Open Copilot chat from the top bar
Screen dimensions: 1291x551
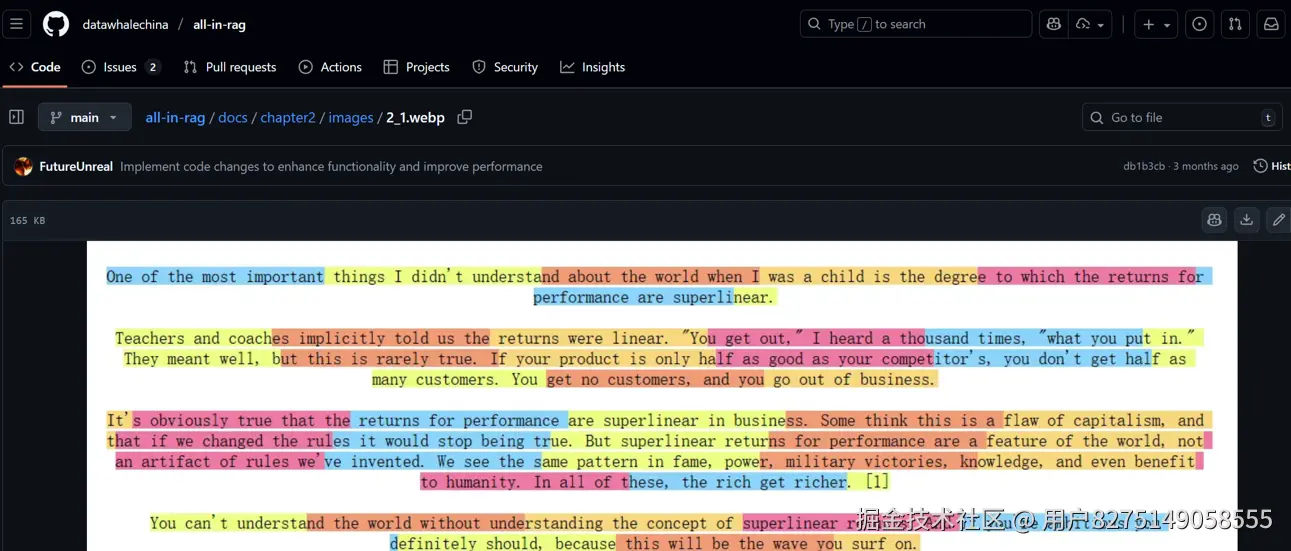click(x=1053, y=24)
